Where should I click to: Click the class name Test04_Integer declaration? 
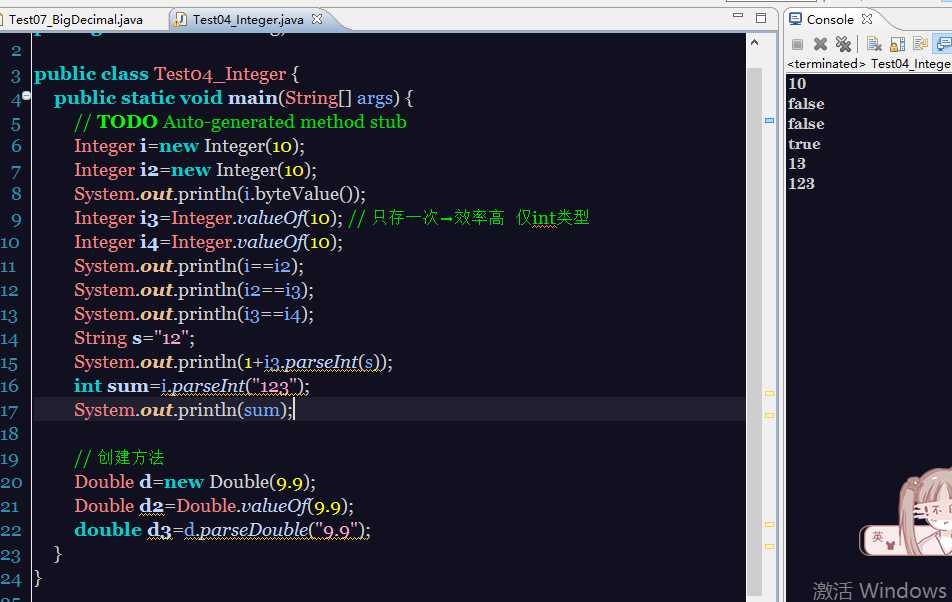click(x=220, y=74)
